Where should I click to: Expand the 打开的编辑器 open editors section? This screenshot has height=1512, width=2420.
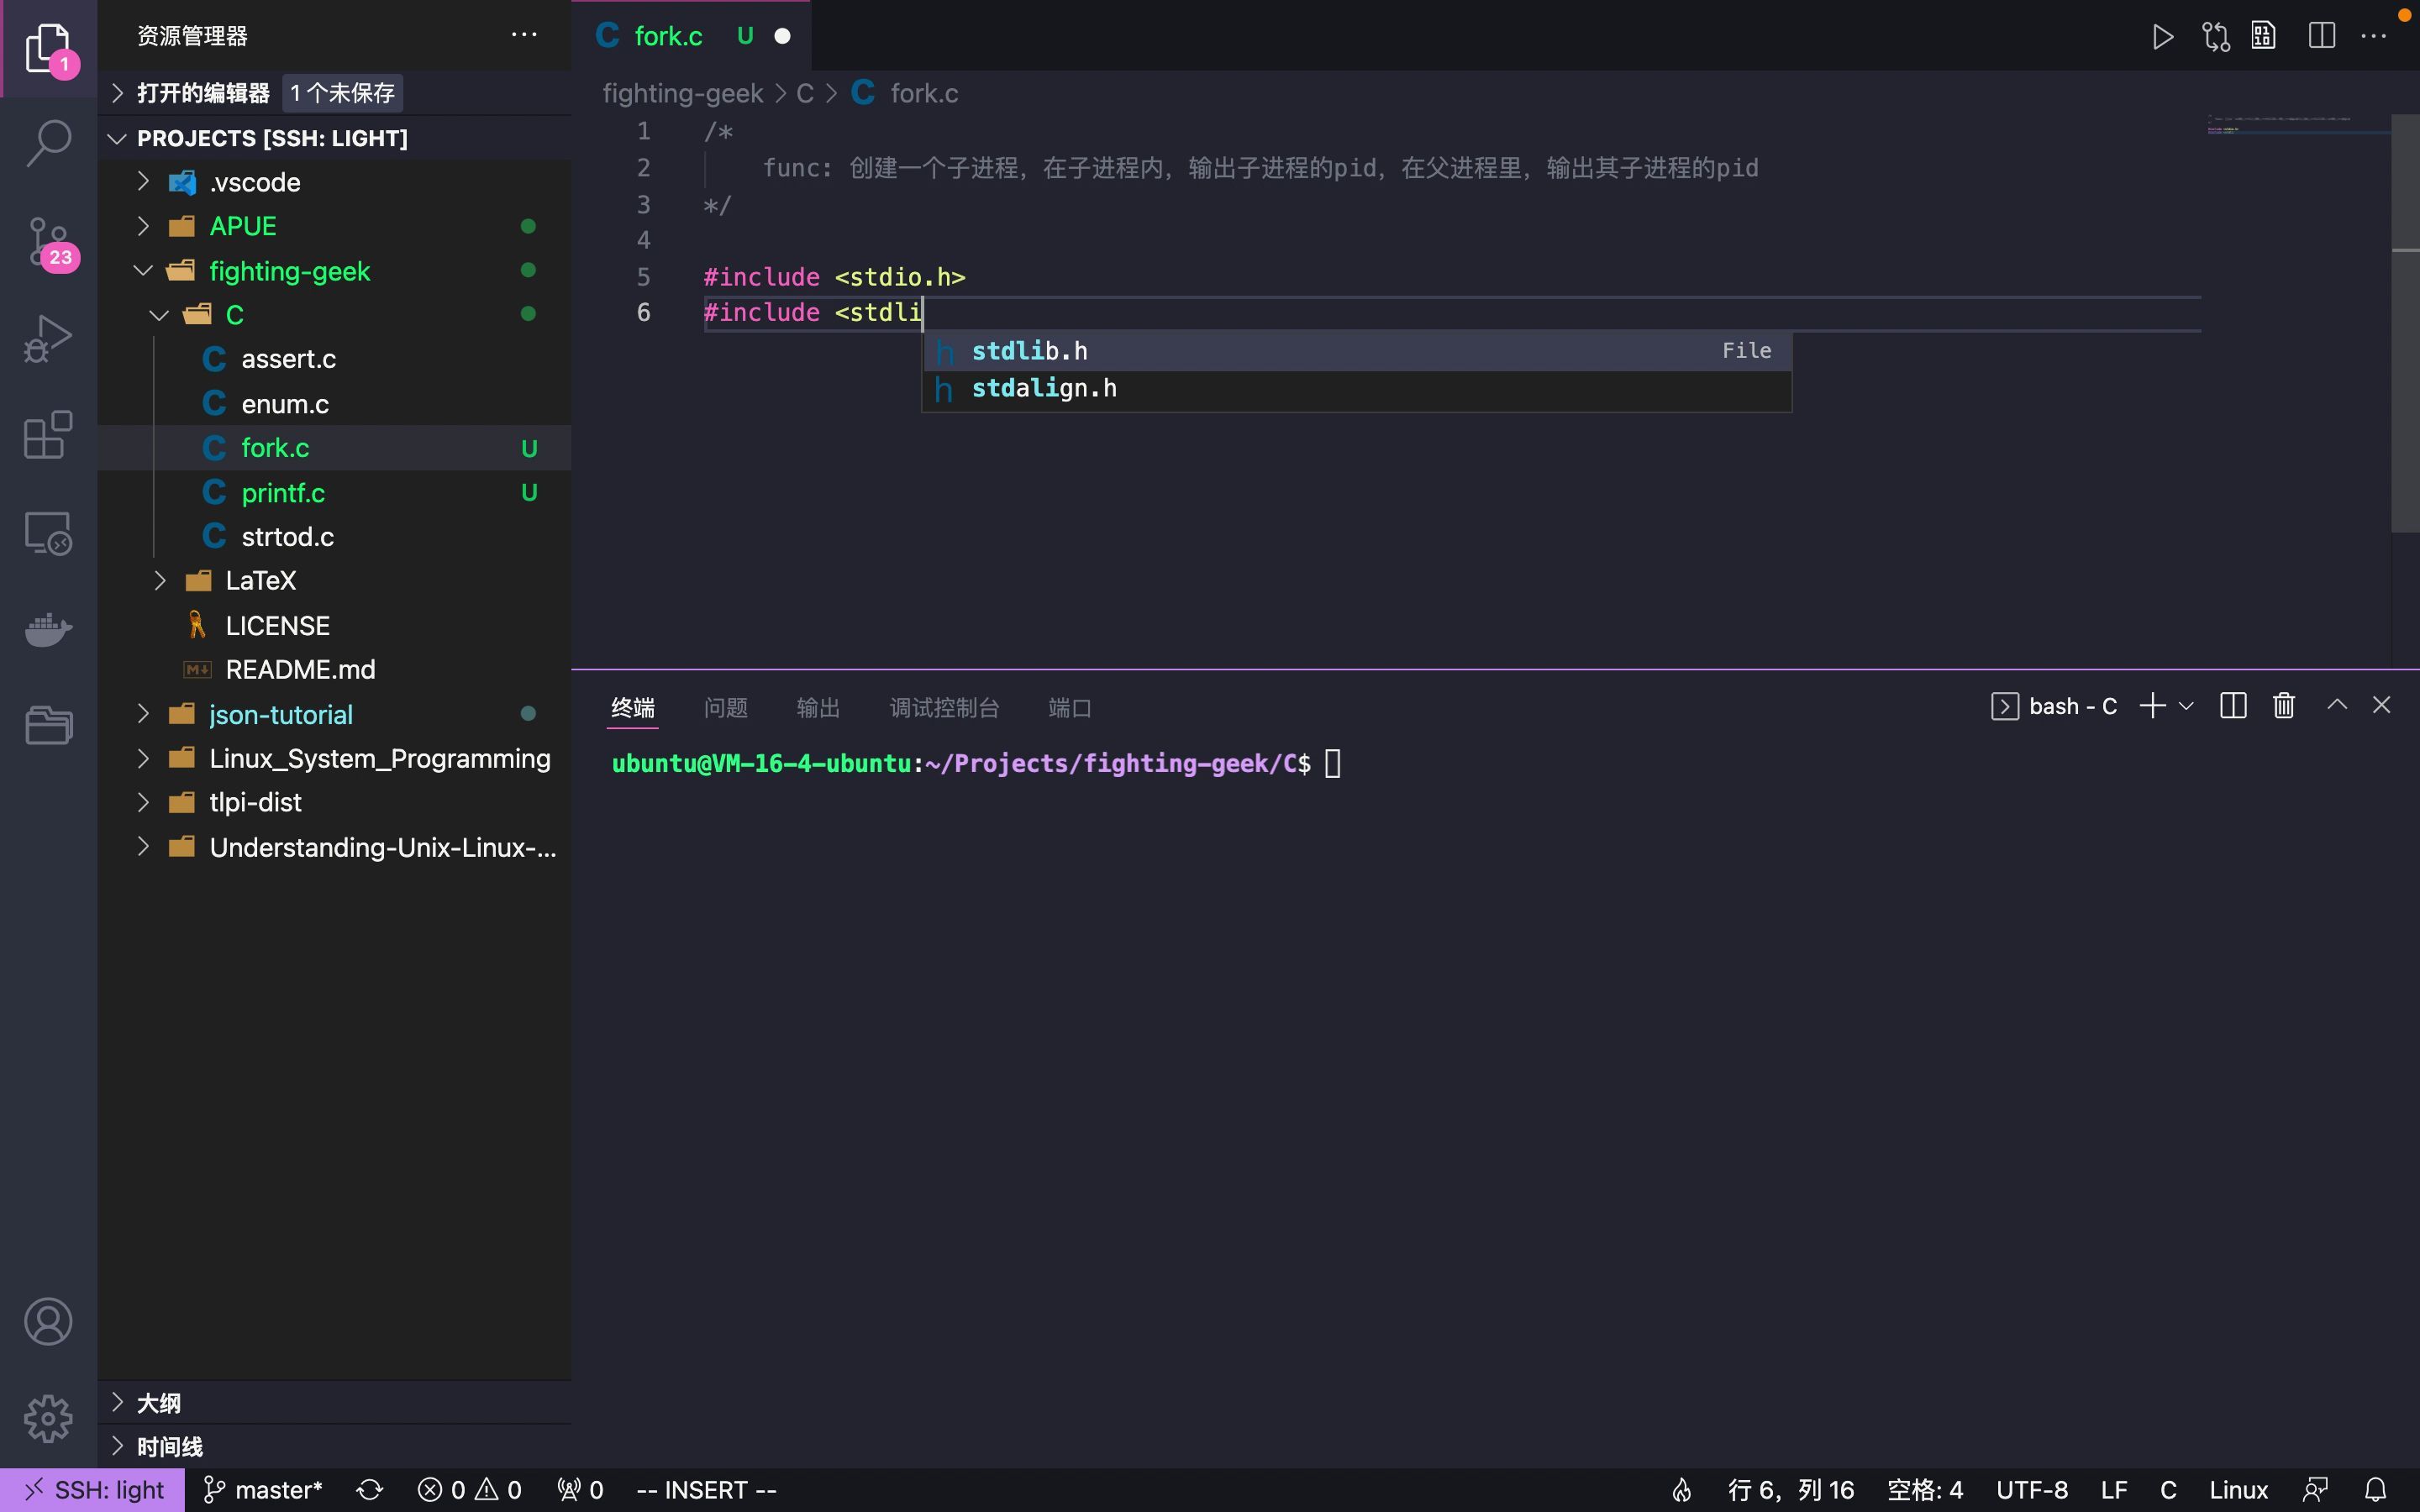point(334,93)
